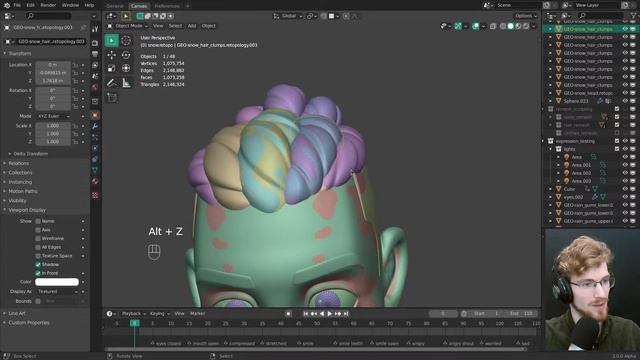
Task: Open the Render menu
Action: click(x=48, y=5)
